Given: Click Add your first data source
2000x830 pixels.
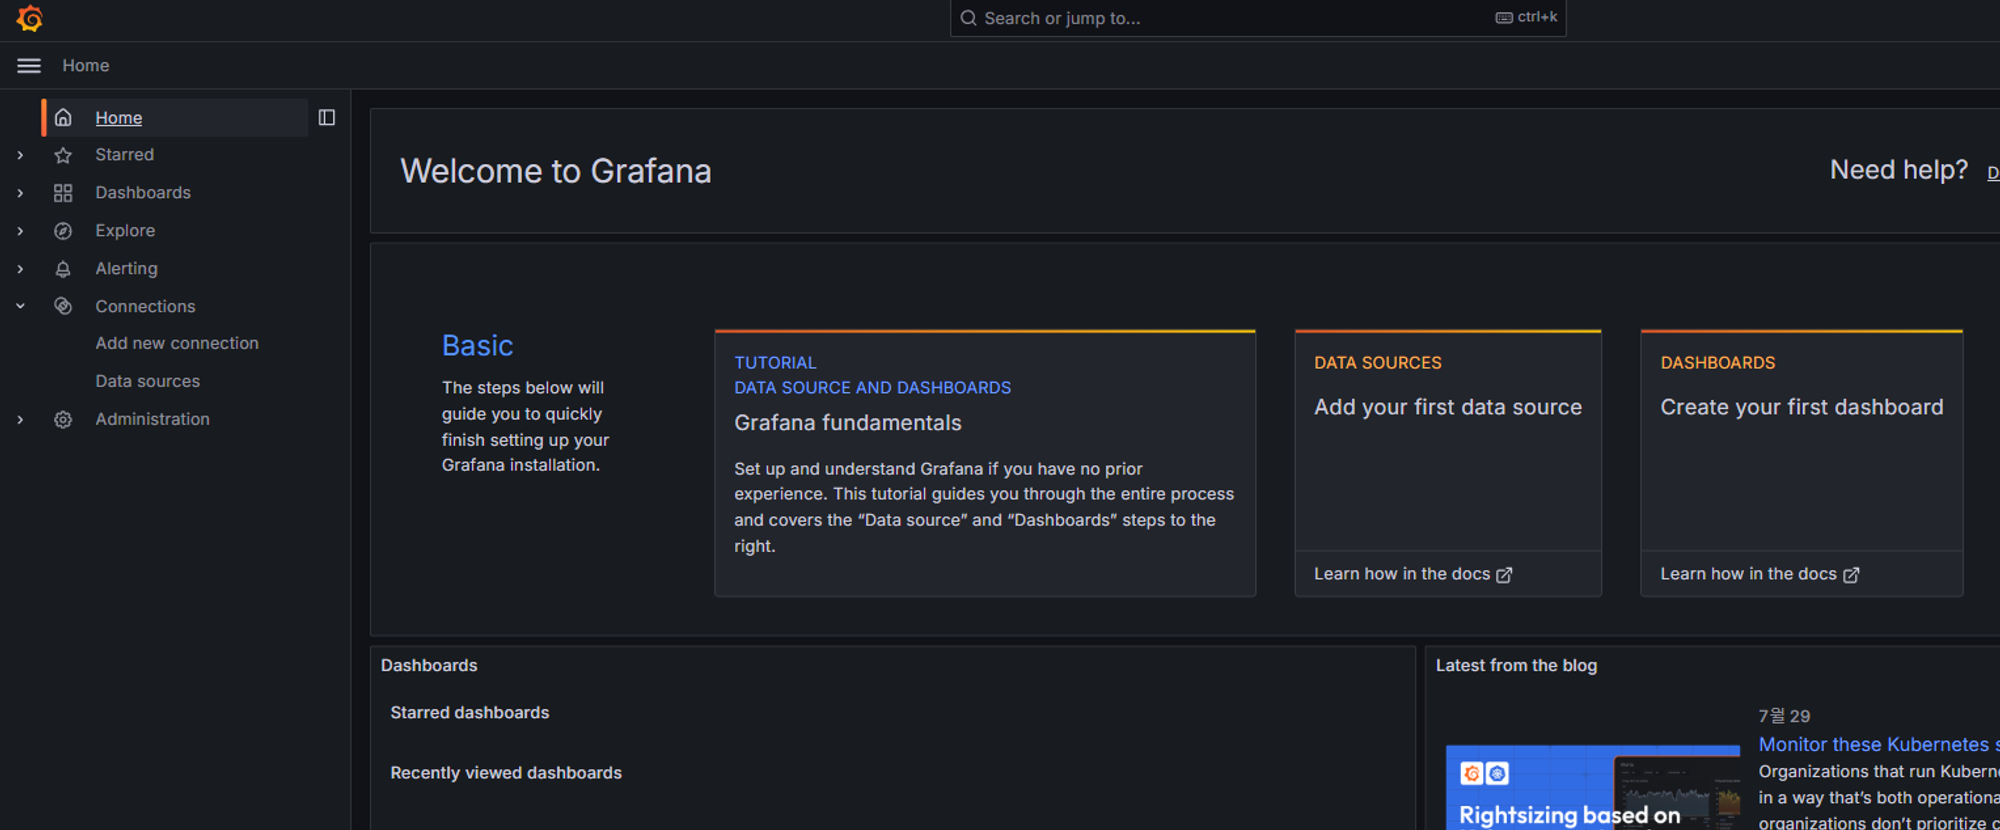Looking at the screenshot, I should (x=1447, y=408).
